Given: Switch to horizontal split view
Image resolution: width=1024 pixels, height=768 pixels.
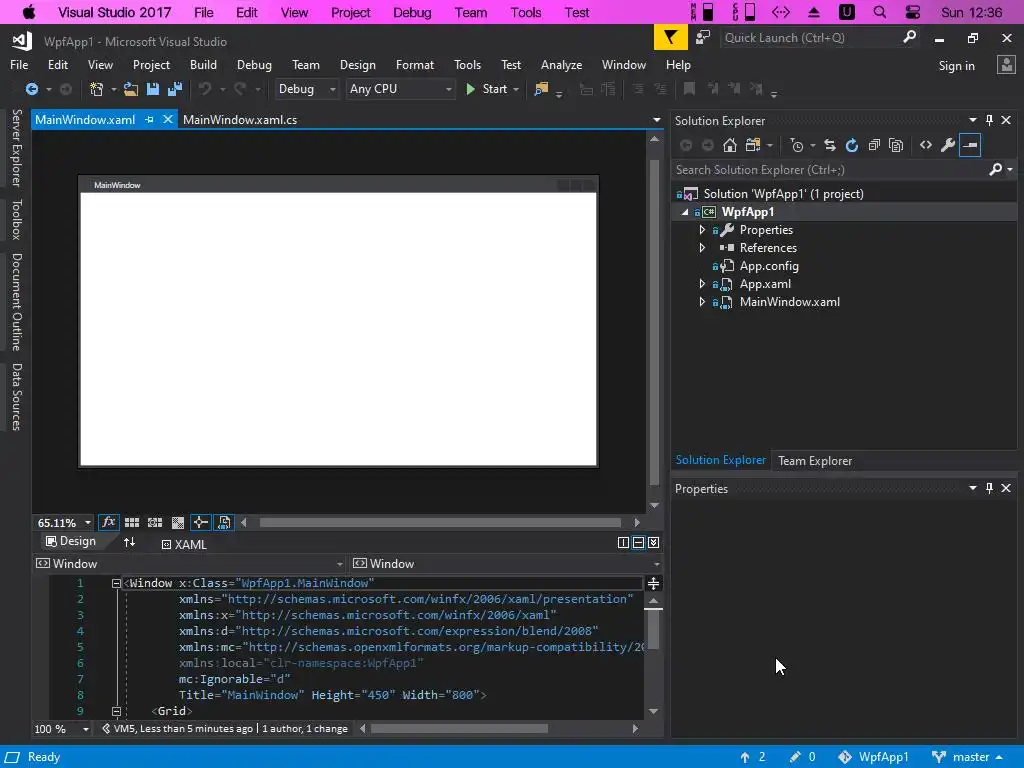Looking at the screenshot, I should coord(638,543).
